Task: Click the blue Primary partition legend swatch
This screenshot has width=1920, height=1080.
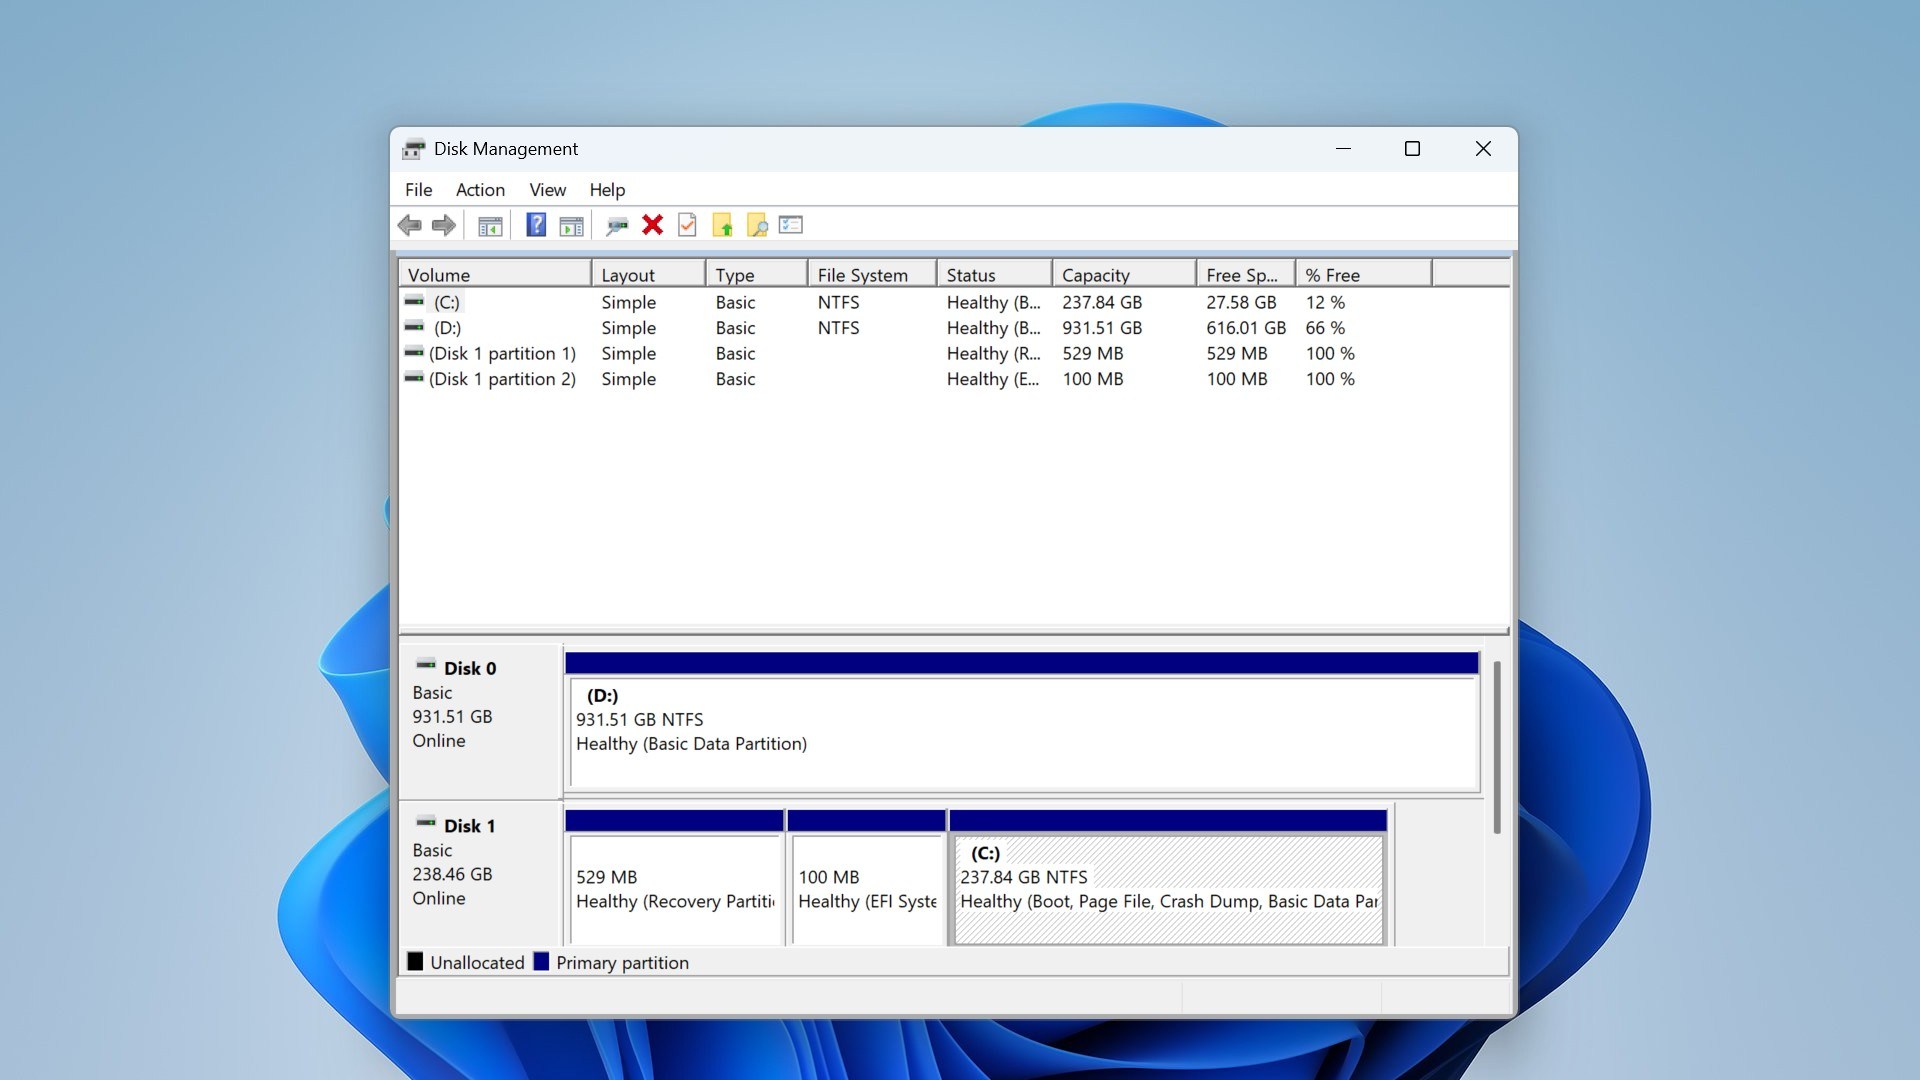Action: click(x=541, y=961)
